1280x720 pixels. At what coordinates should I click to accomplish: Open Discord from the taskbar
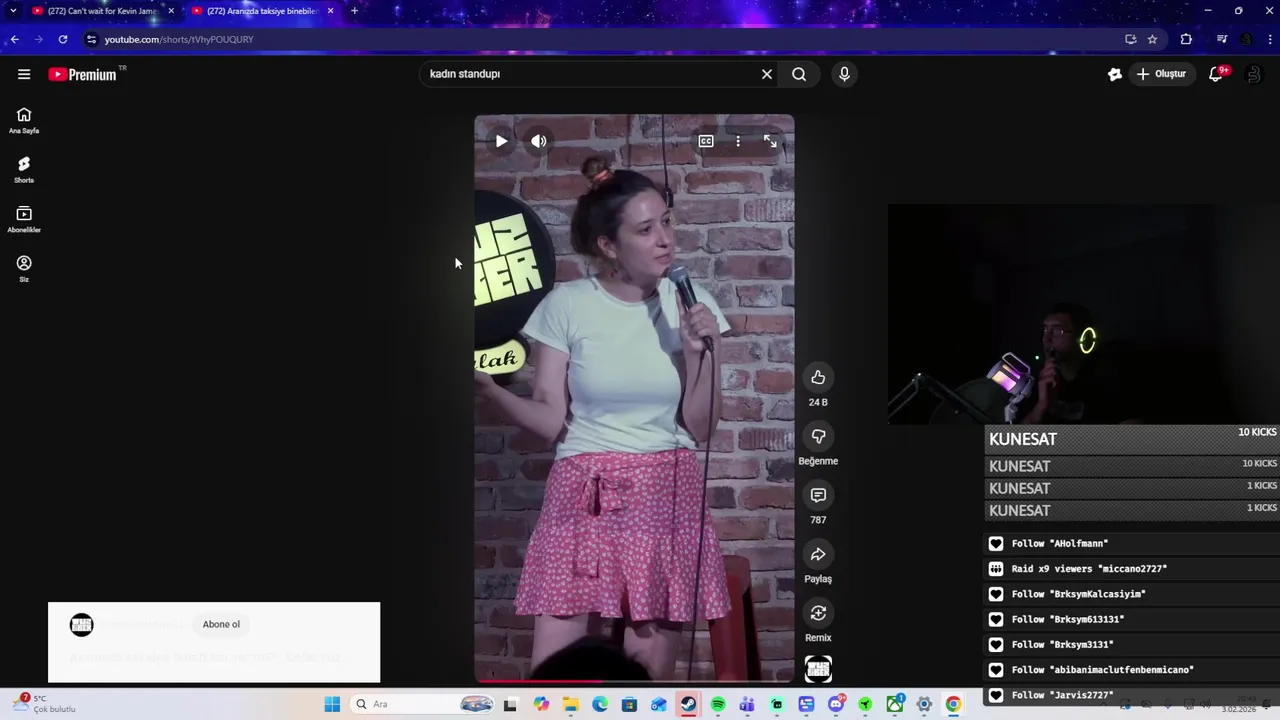point(836,704)
